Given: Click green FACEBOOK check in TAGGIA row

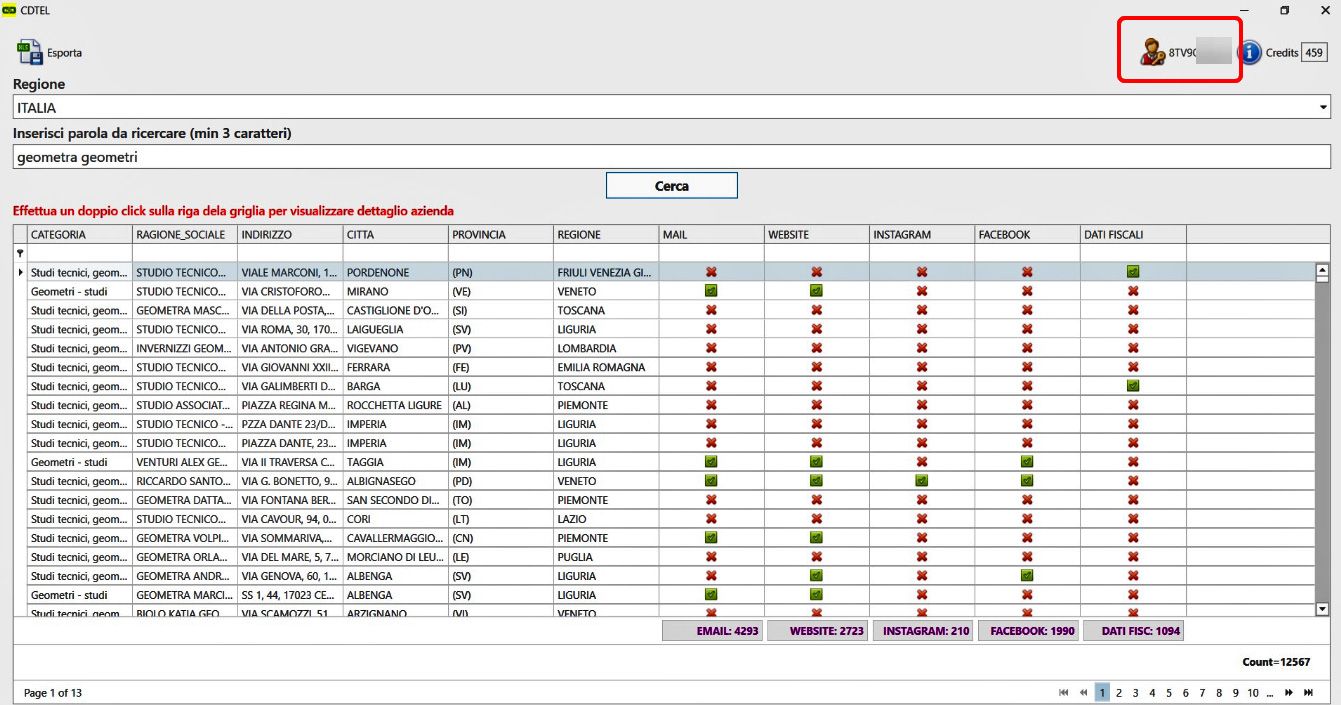Looking at the screenshot, I should (1027, 462).
